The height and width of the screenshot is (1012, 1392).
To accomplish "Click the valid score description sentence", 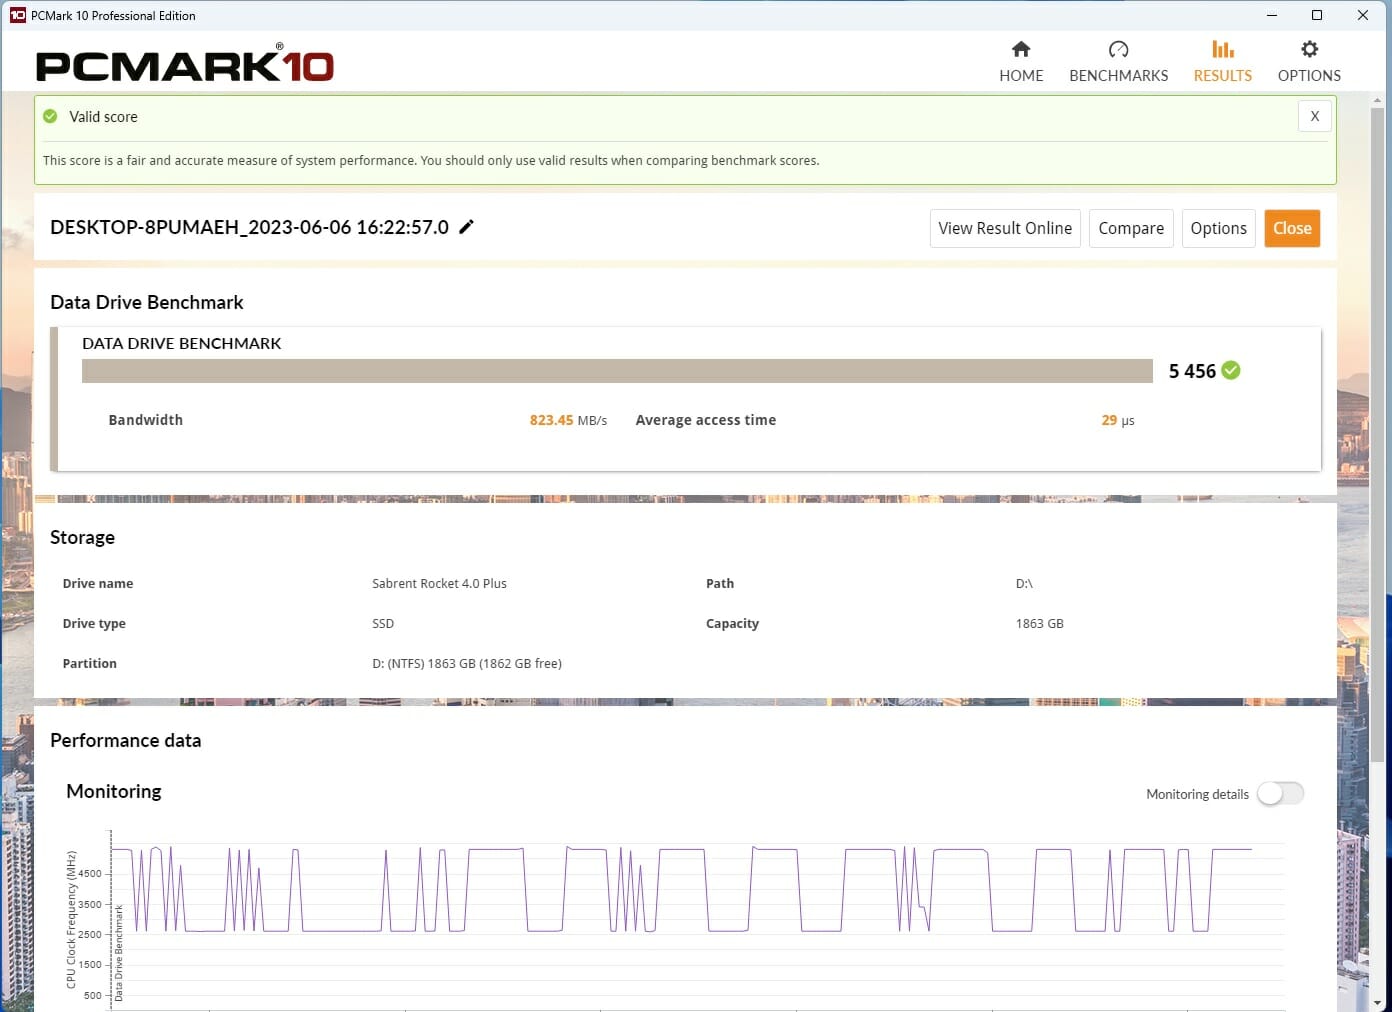I will pyautogui.click(x=431, y=161).
